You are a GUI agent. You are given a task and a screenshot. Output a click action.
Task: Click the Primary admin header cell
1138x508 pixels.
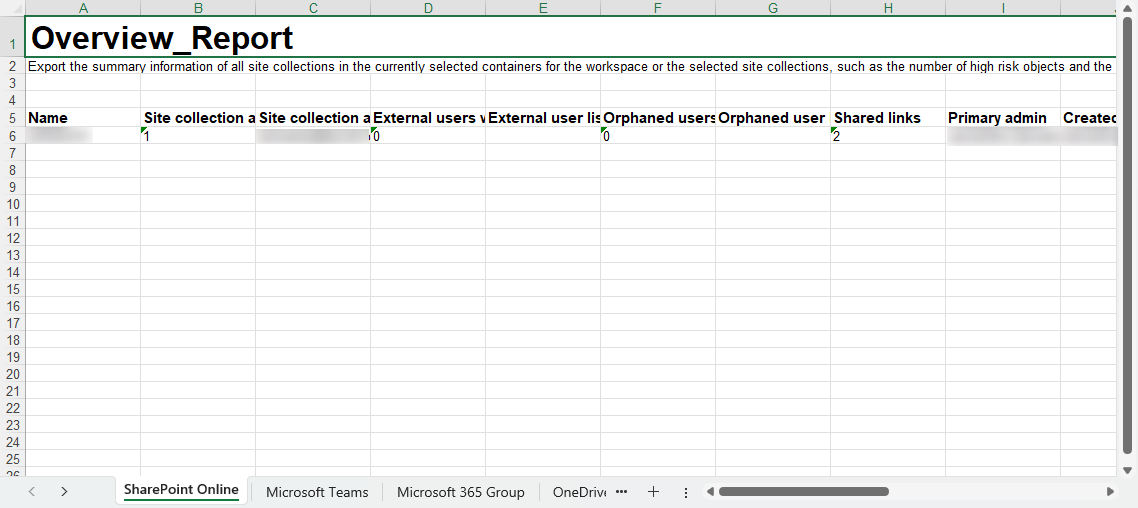tap(1003, 118)
